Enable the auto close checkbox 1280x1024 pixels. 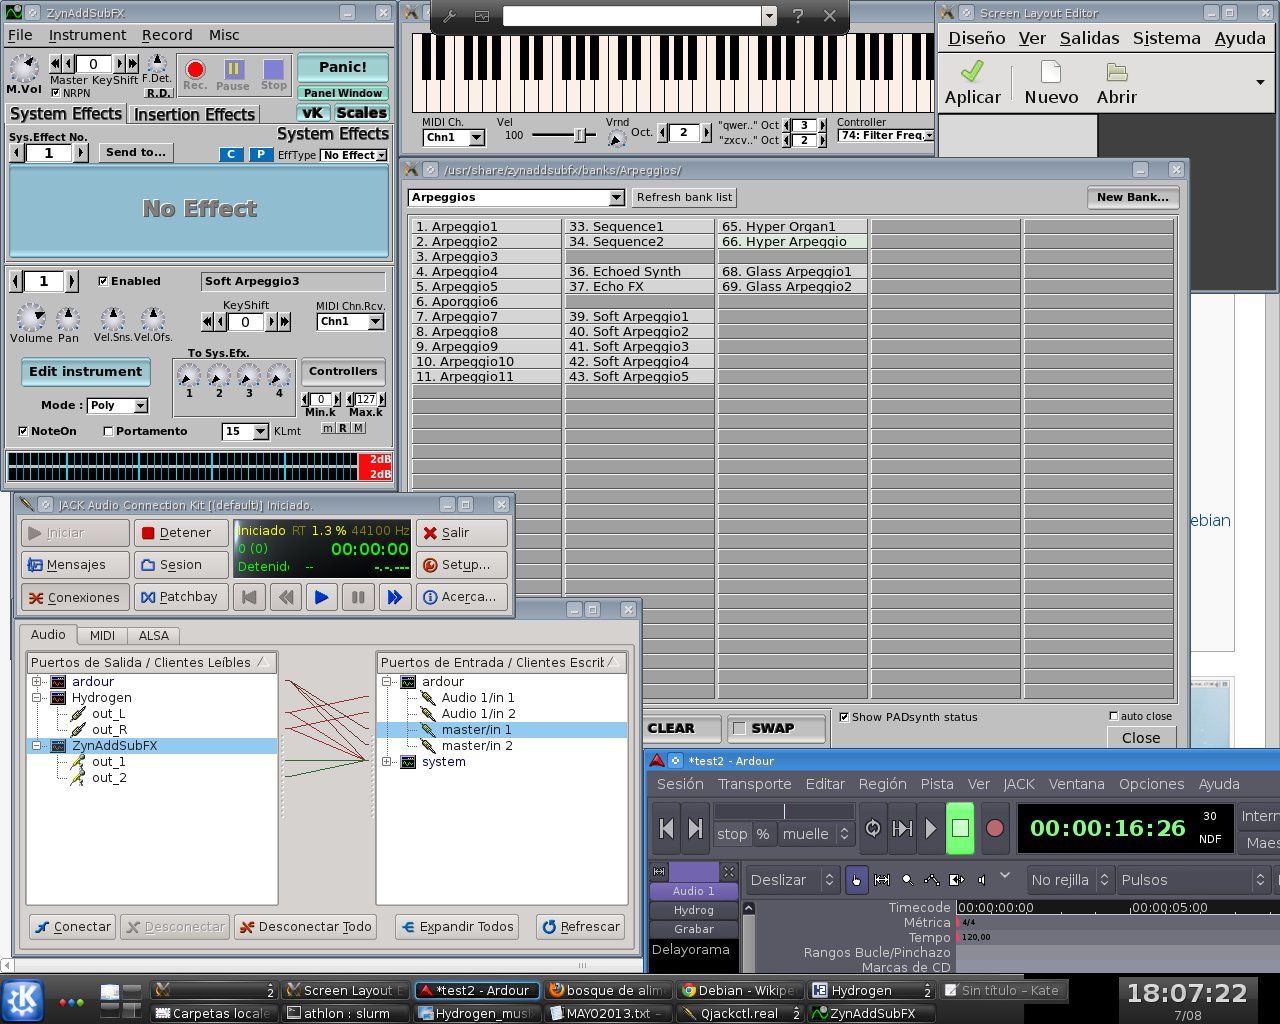pyautogui.click(x=1113, y=716)
